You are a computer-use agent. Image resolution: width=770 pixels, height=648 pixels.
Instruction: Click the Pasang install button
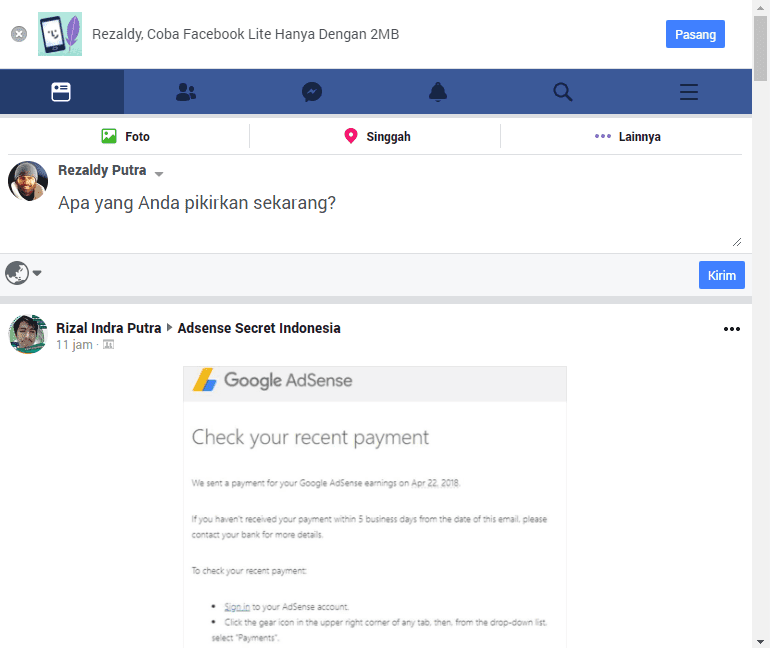[695, 34]
